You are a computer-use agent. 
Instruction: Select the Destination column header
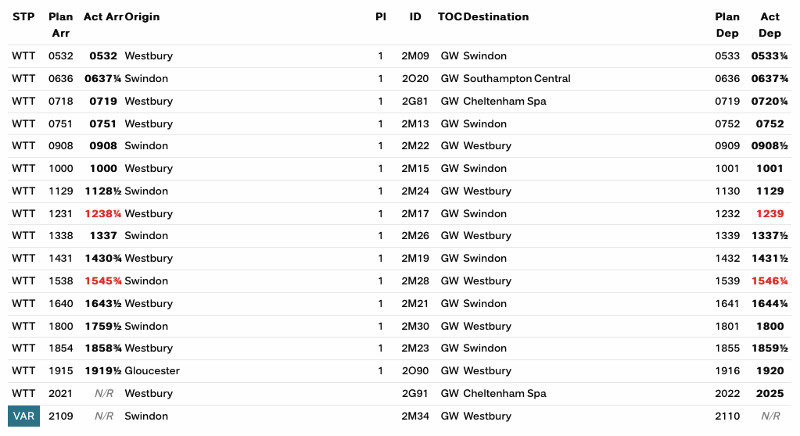click(x=496, y=17)
